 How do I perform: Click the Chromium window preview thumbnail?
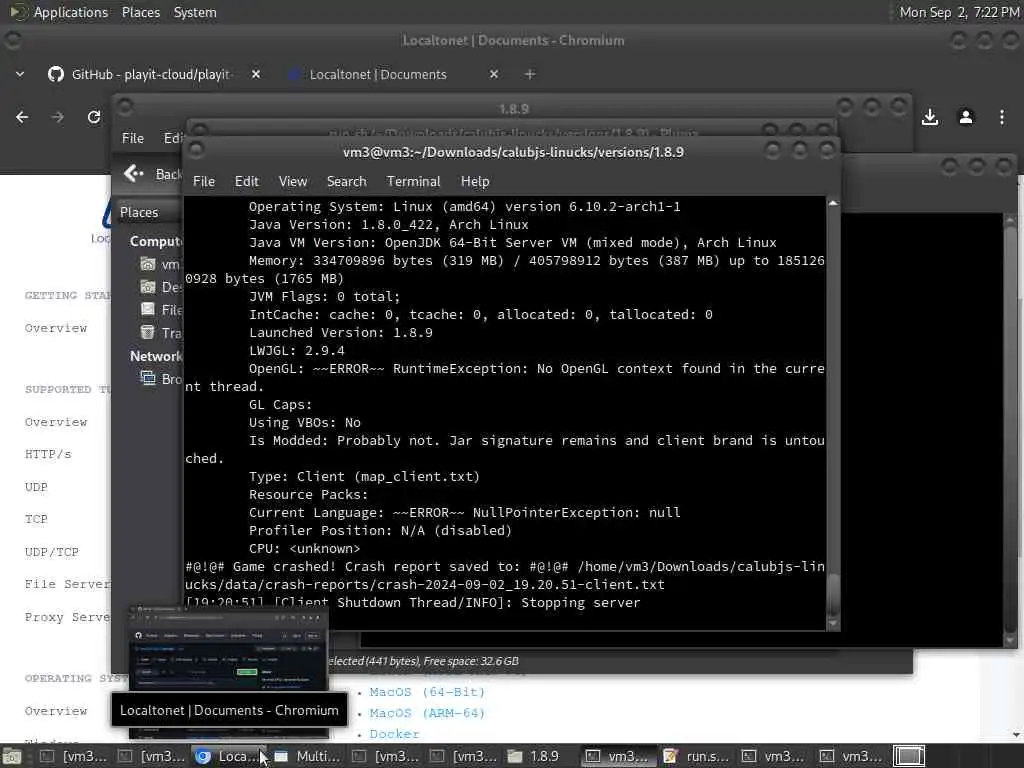228,648
